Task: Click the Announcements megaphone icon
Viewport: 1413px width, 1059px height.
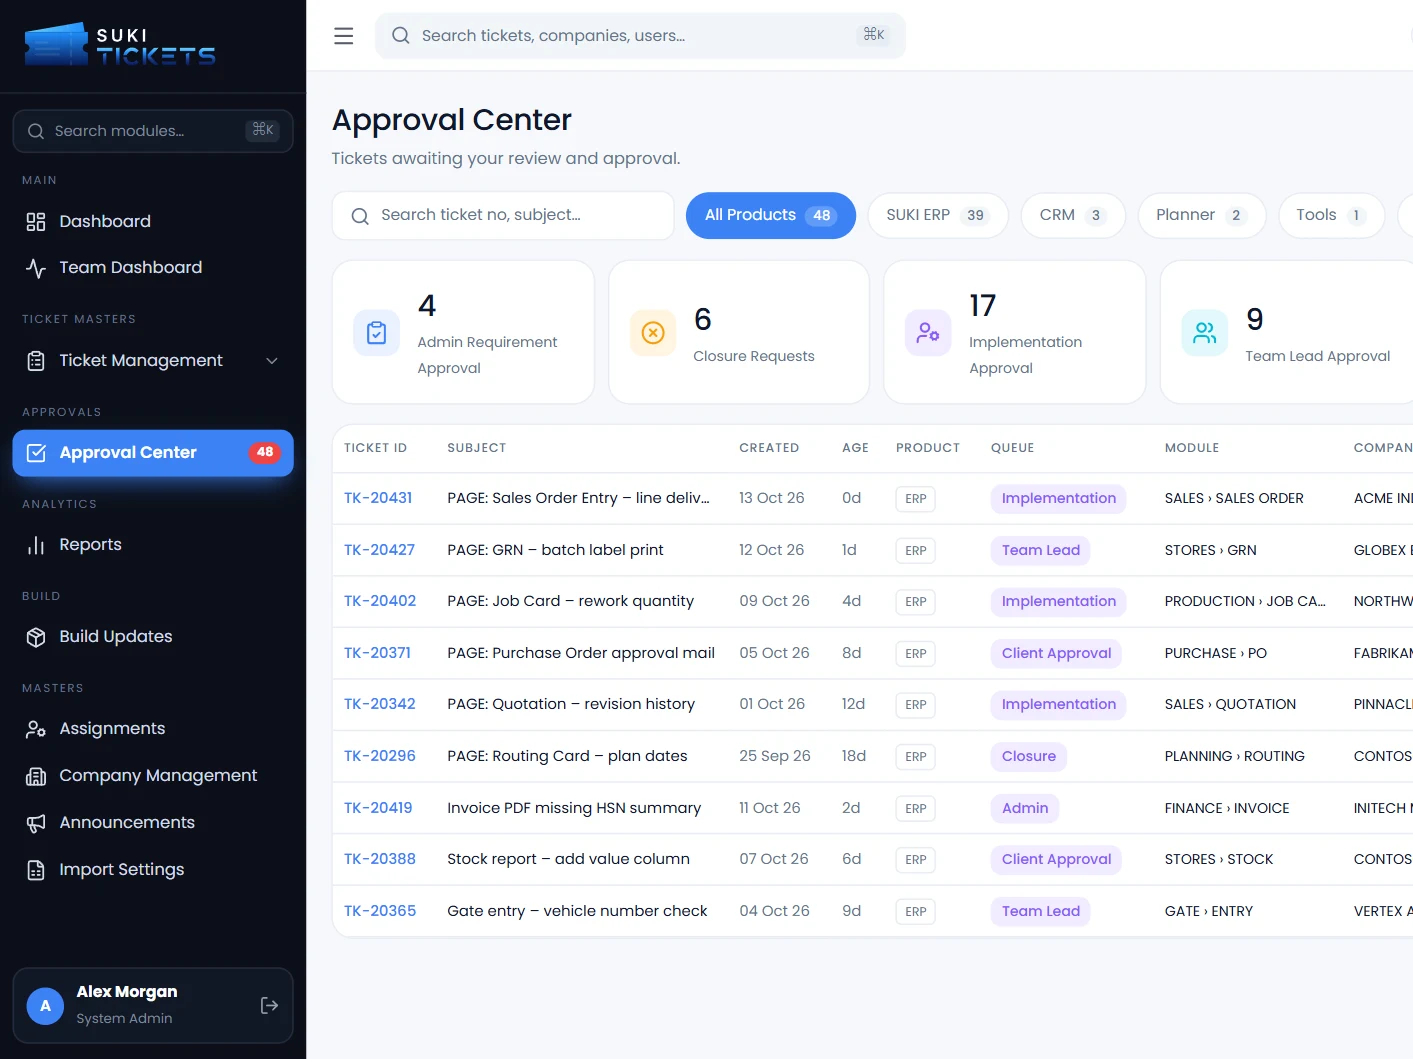Action: pyautogui.click(x=36, y=823)
